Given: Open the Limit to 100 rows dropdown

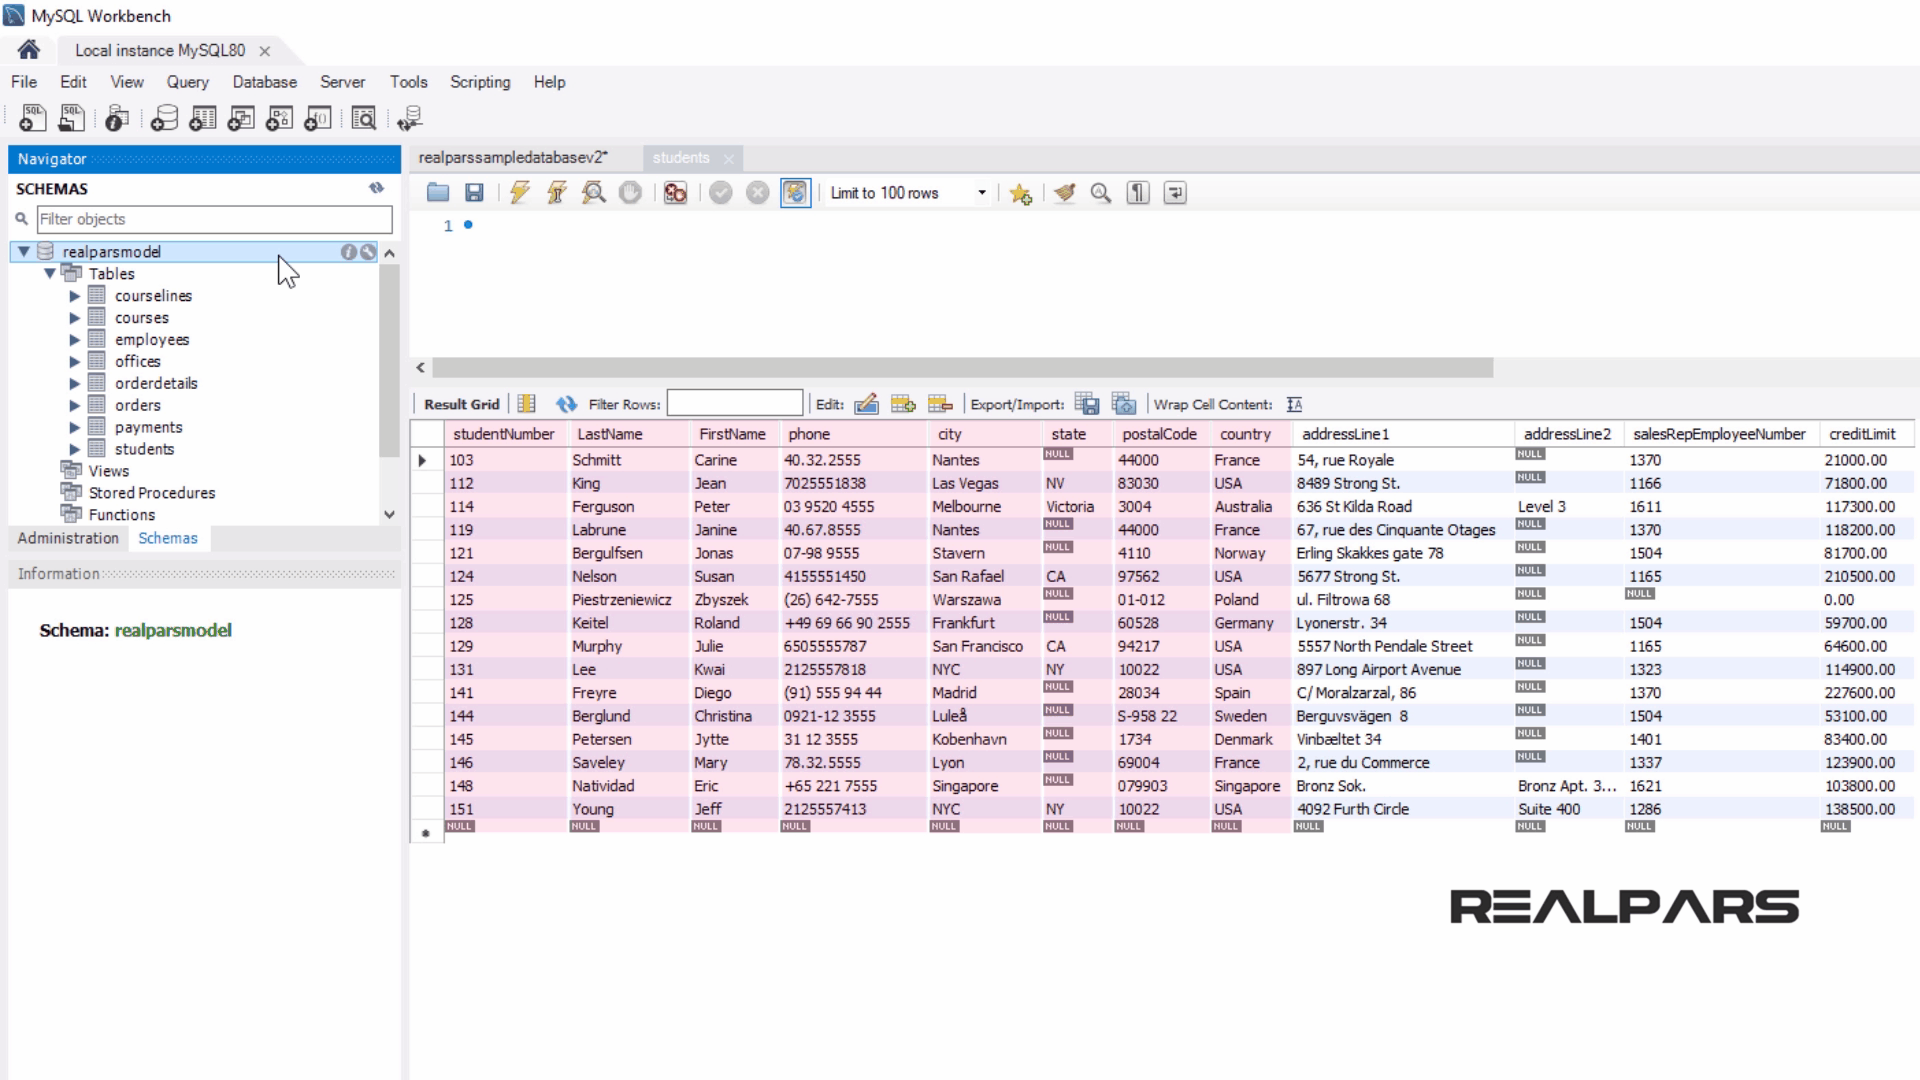Looking at the screenshot, I should [982, 192].
